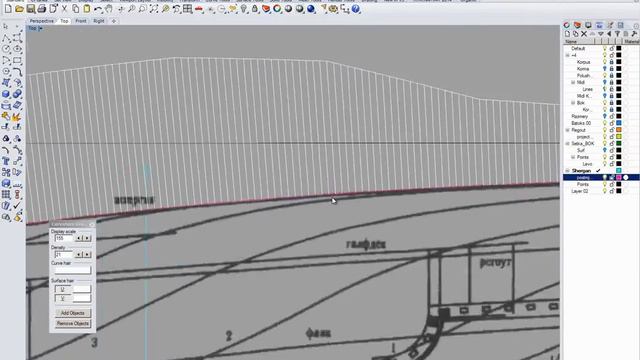This screenshot has width=640, height=360.
Task: Change the blue color swatch of Batoks 00 layer
Action: point(619,123)
